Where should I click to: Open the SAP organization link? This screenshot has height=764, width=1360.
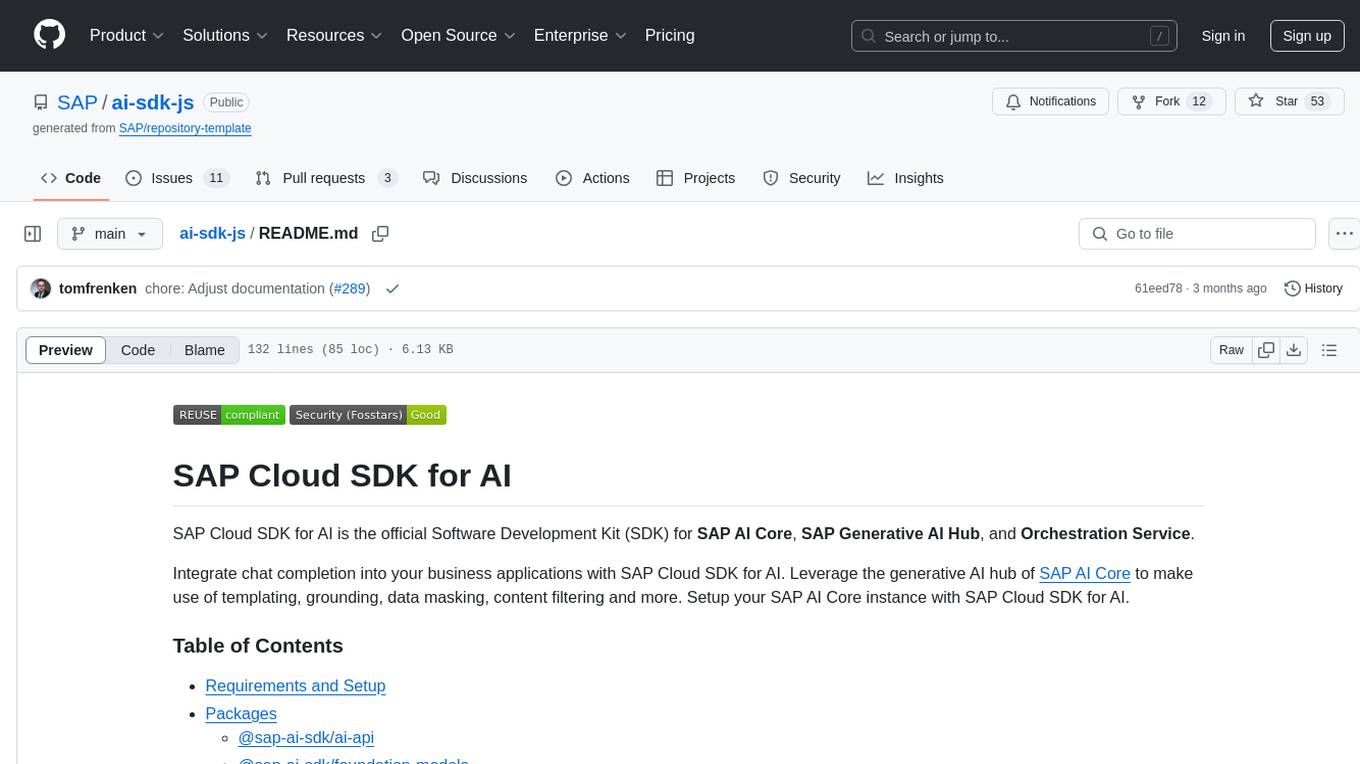tap(77, 102)
